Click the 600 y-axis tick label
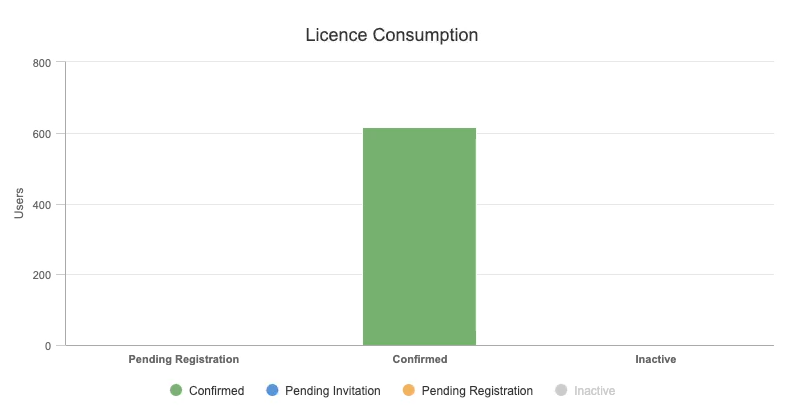Viewport: 810px width, 416px height. [x=42, y=134]
